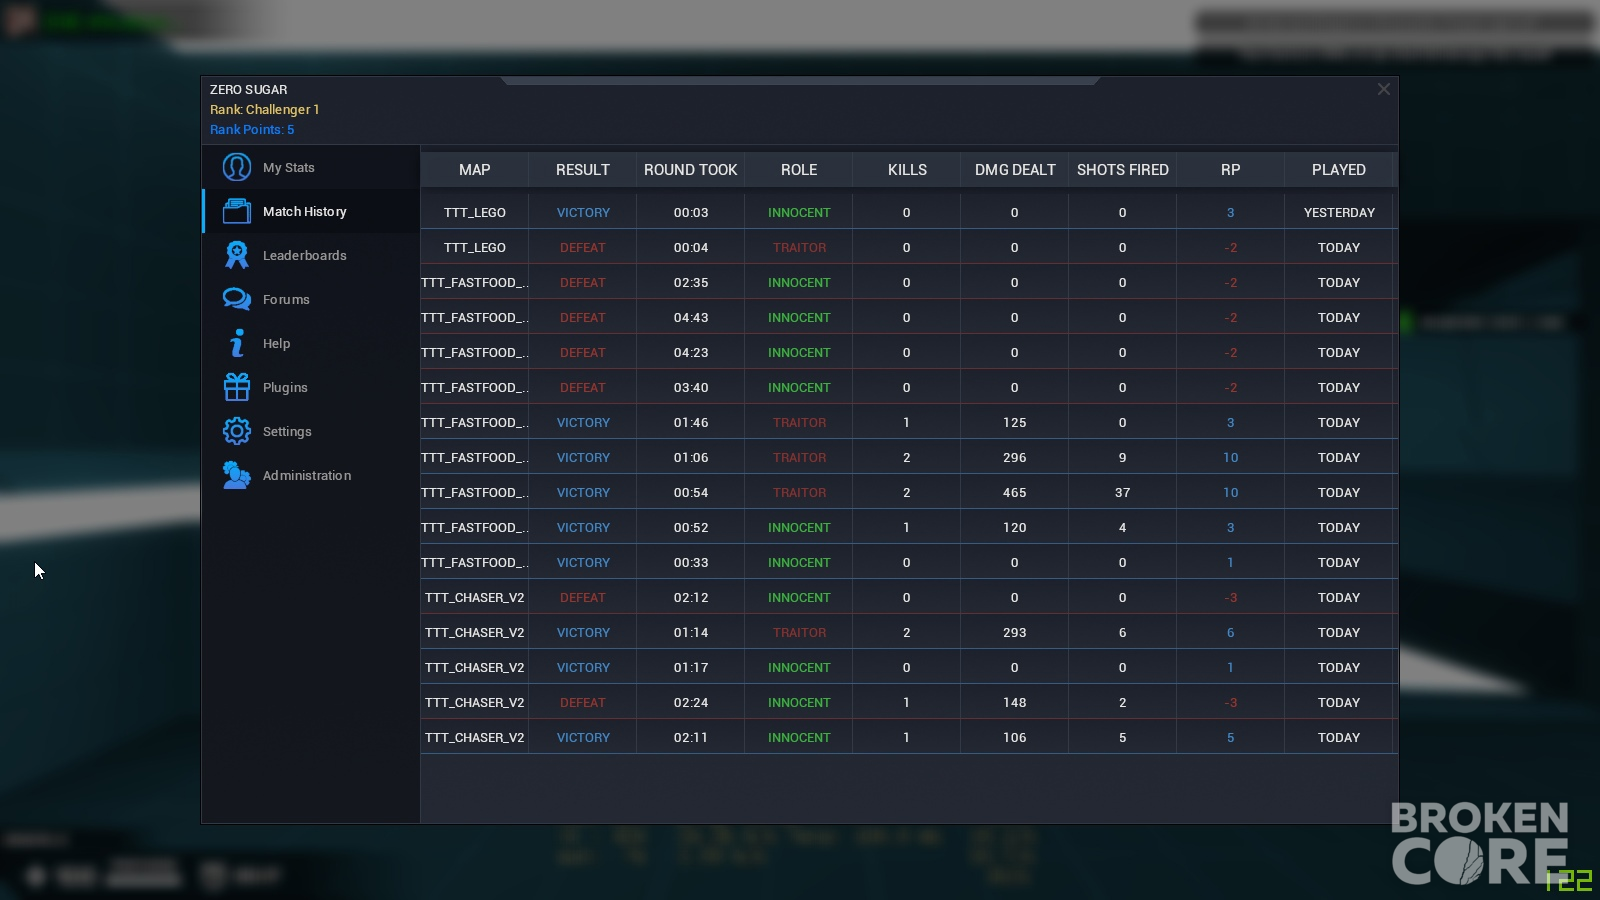Image resolution: width=1600 pixels, height=900 pixels.
Task: Click the My Stats profile icon
Action: coord(237,167)
